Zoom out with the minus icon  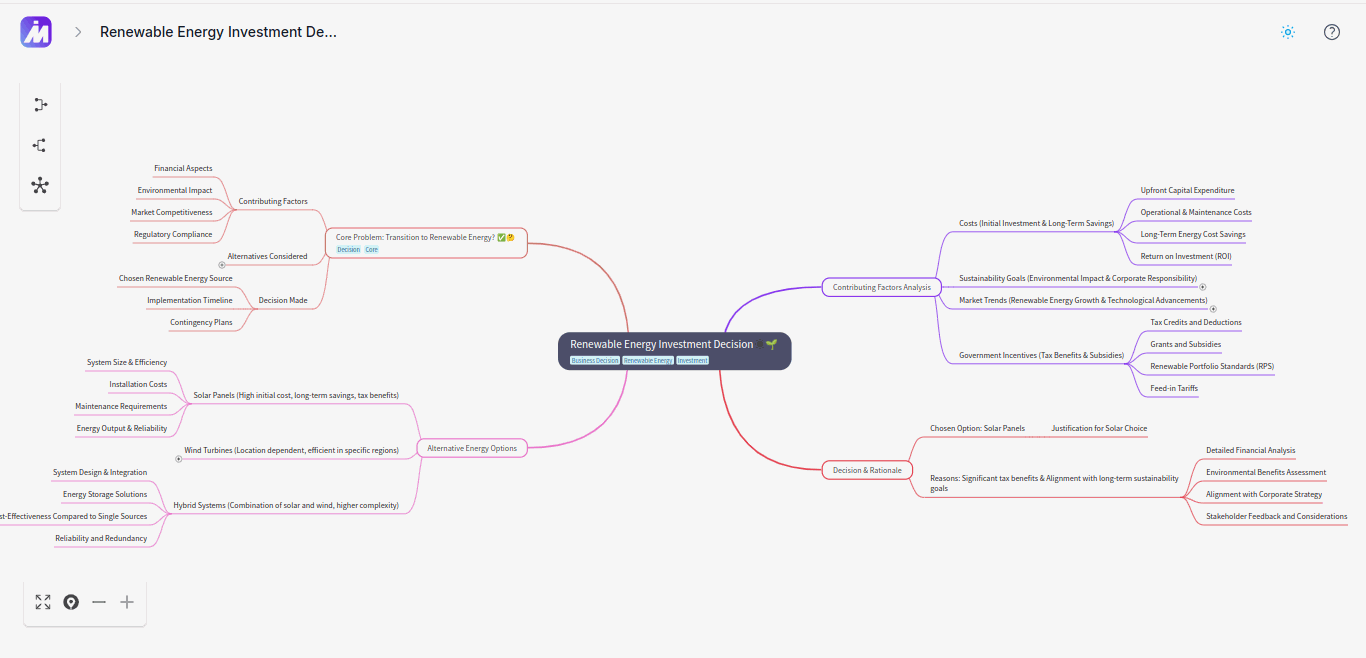[99, 602]
